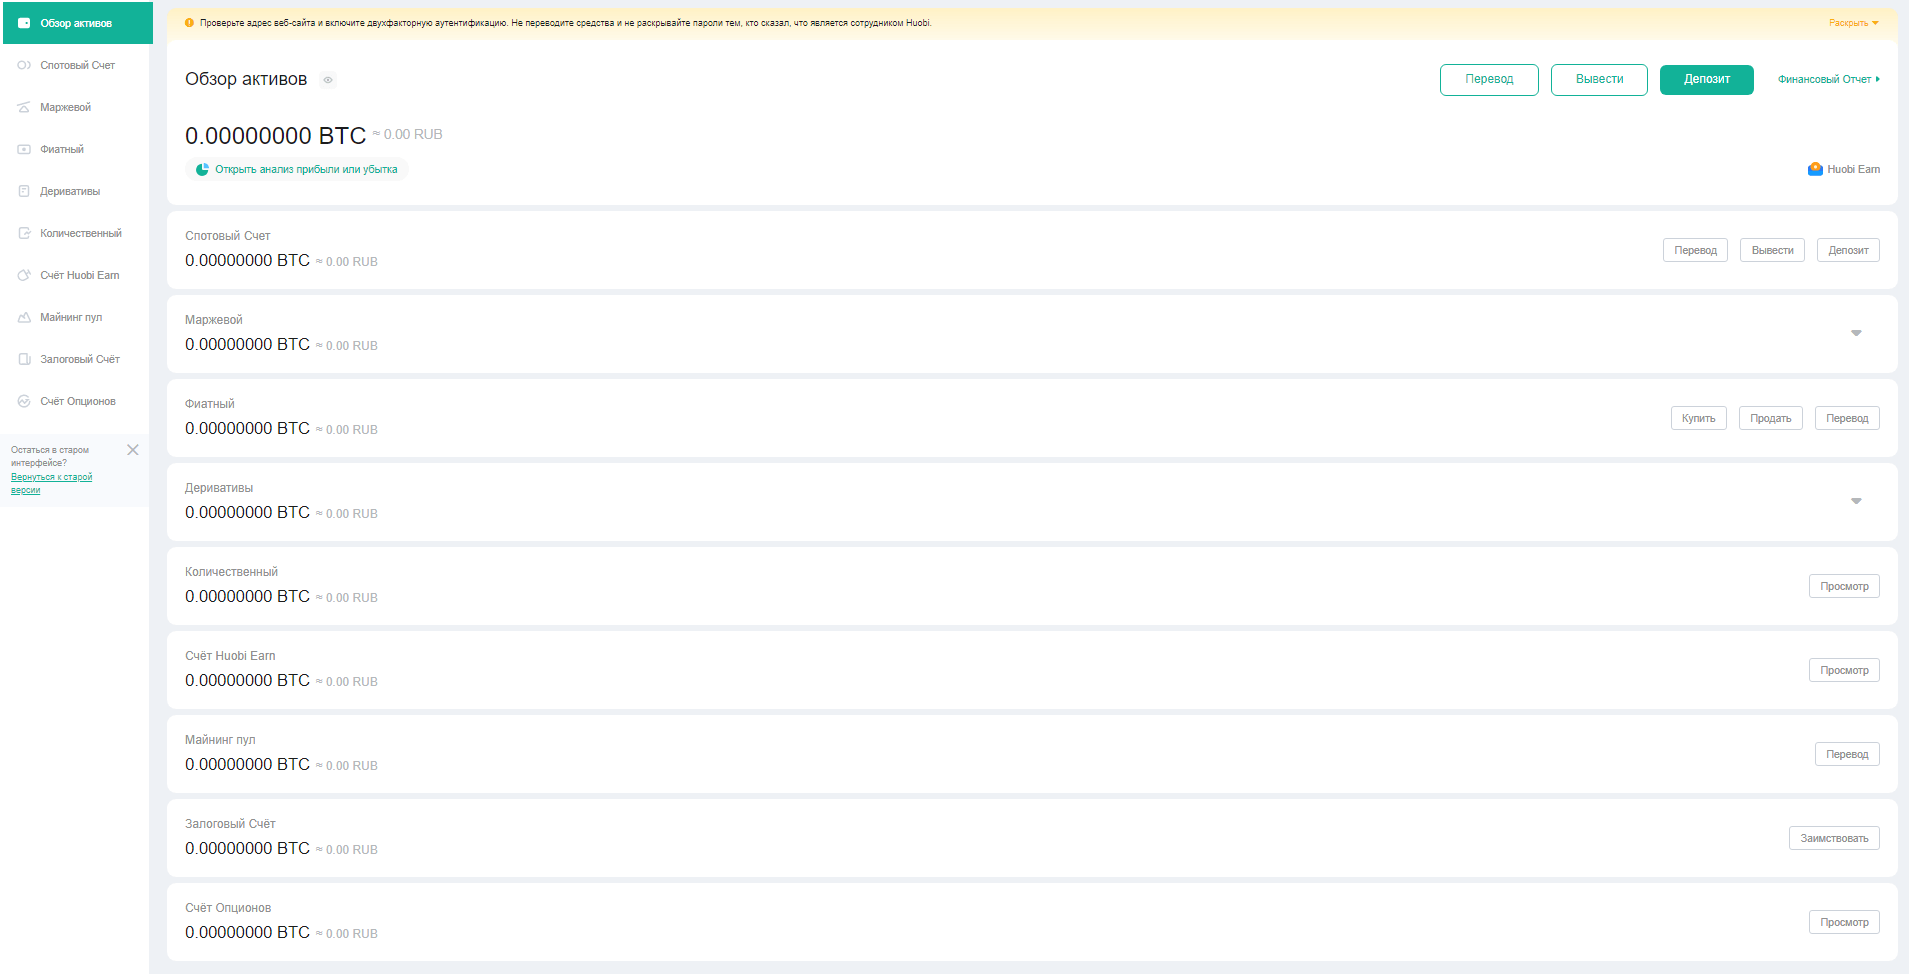The height and width of the screenshot is (974, 1909).
Task: Expand the Маржевой account row
Action: tap(1856, 333)
